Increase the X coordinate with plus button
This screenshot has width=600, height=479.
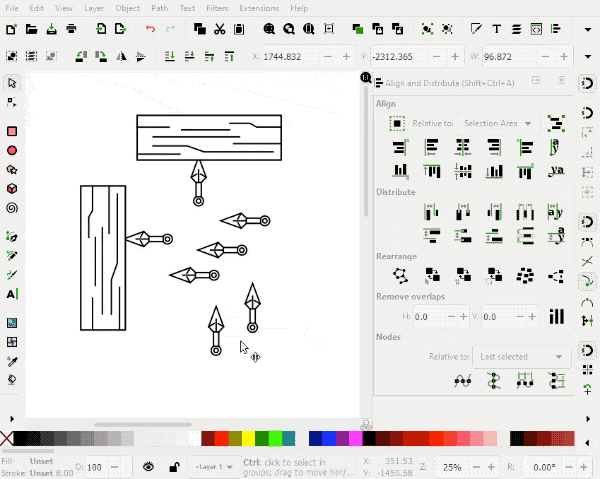[x=346, y=56]
